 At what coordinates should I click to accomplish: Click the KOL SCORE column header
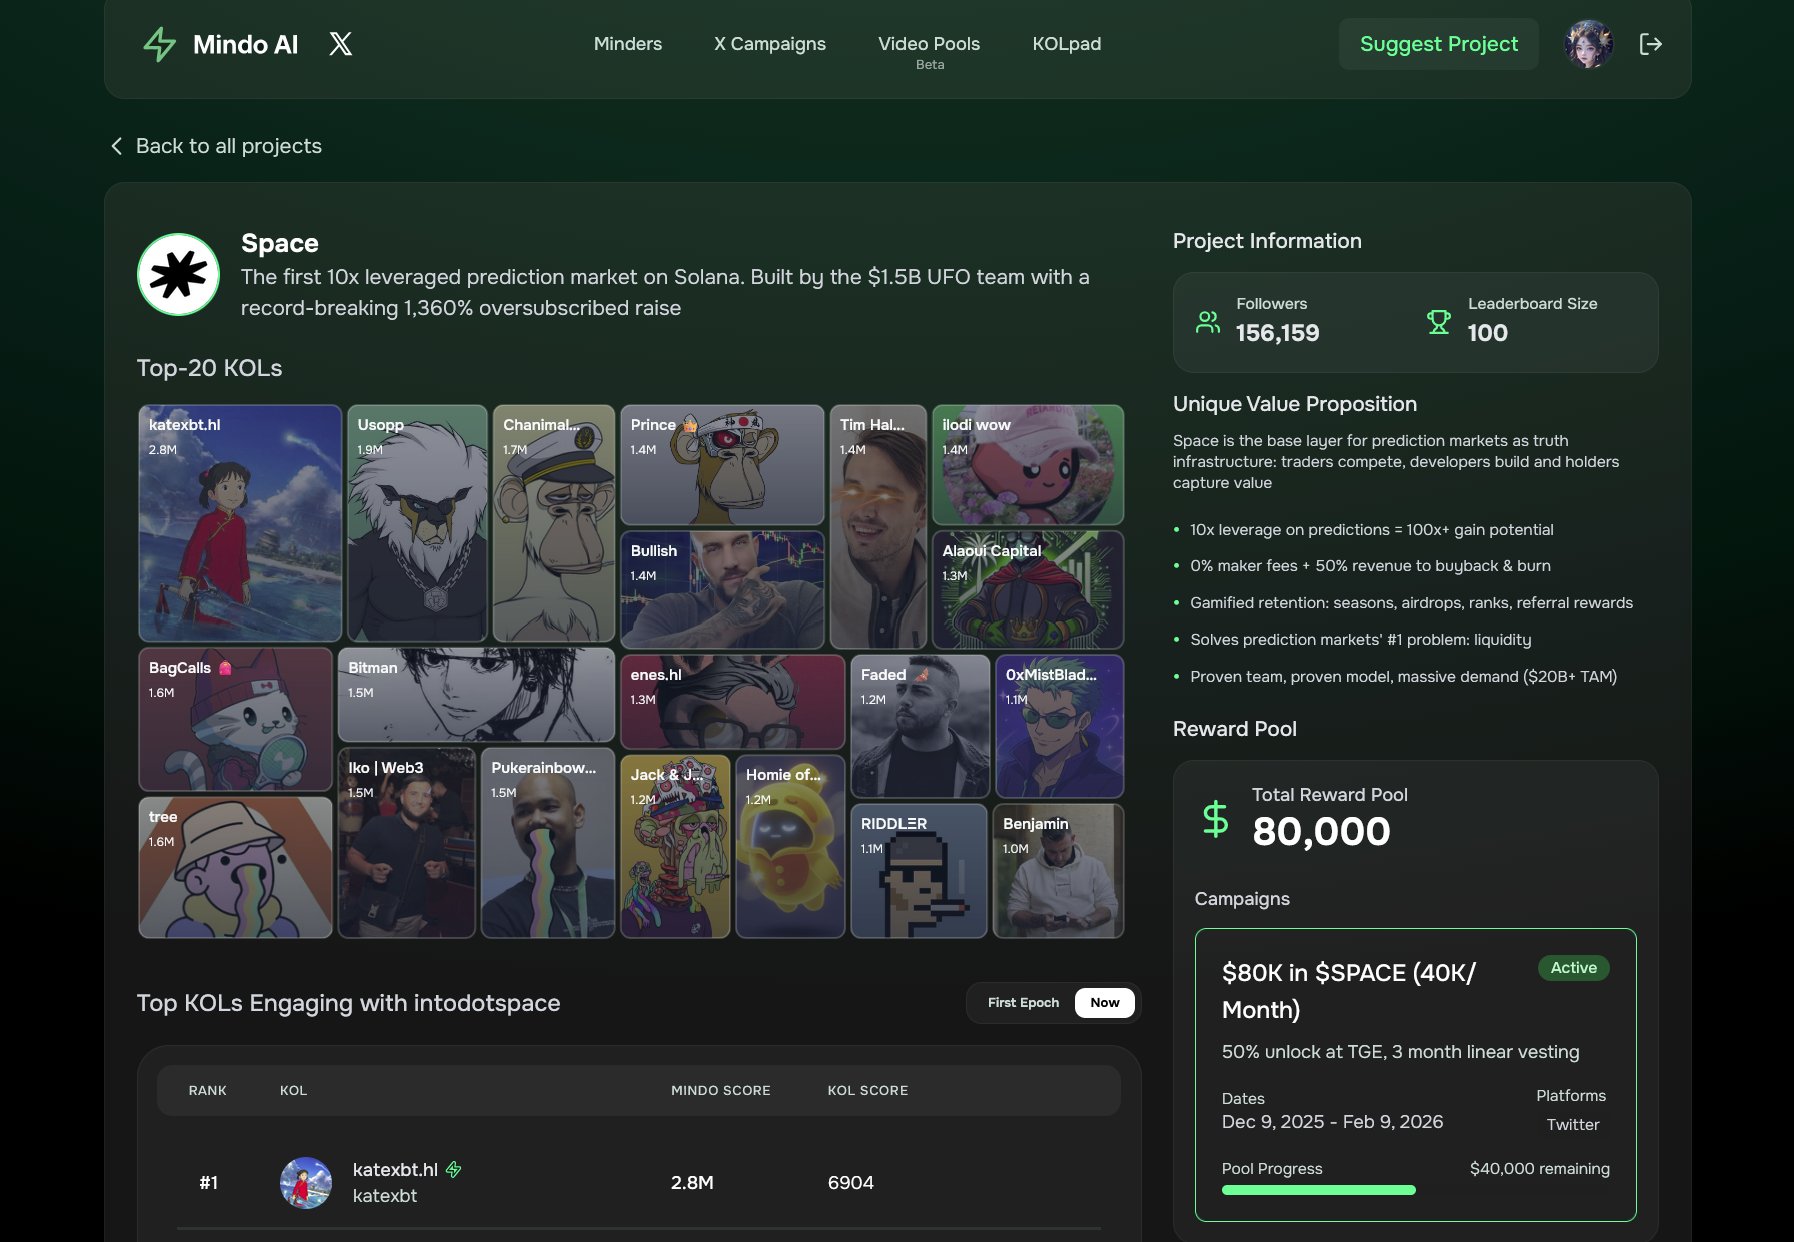coord(868,1090)
